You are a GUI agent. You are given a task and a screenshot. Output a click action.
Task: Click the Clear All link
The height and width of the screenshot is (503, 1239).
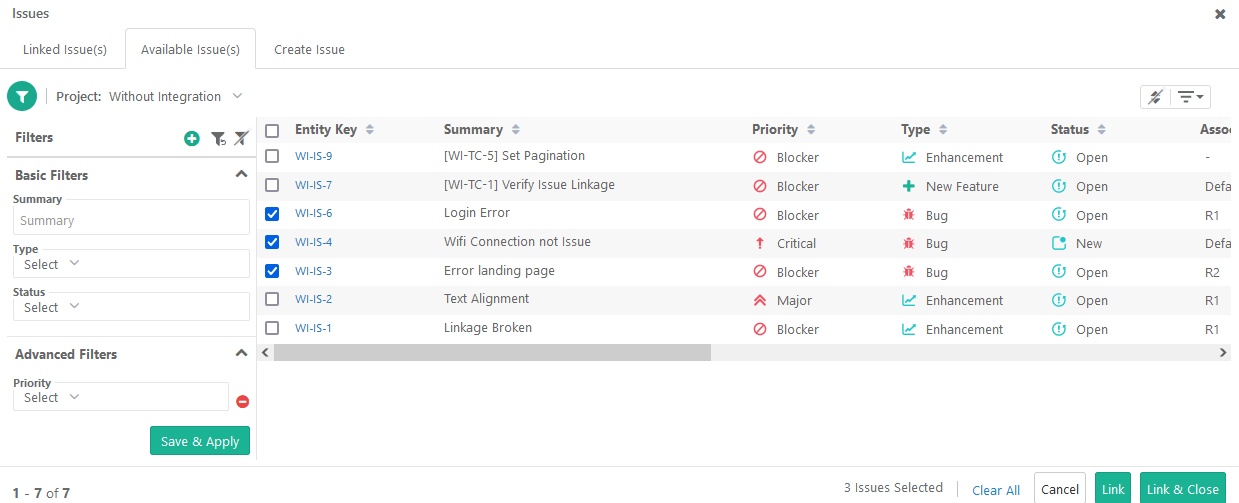pyautogui.click(x=996, y=490)
